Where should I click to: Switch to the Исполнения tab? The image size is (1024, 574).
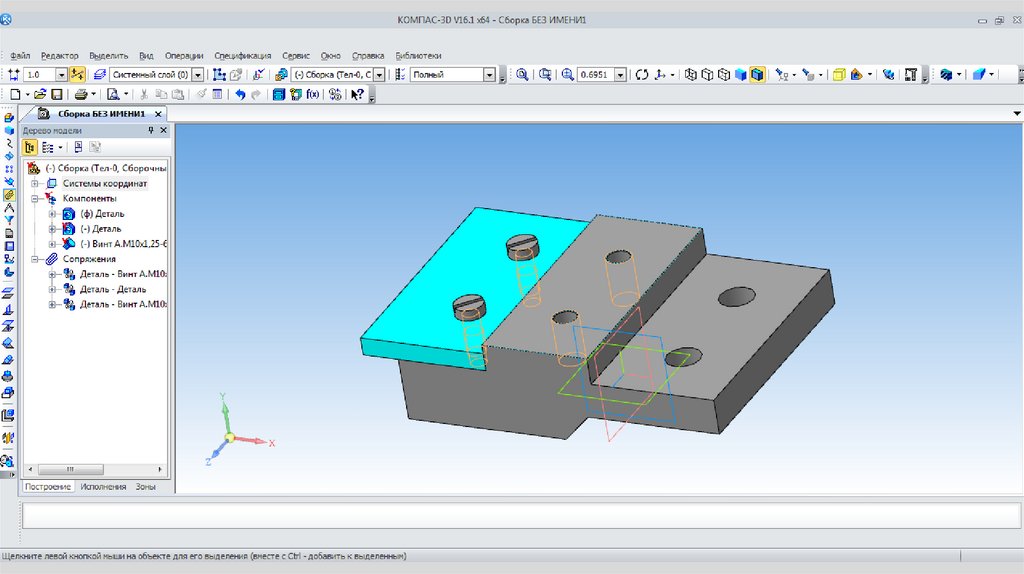tap(103, 486)
